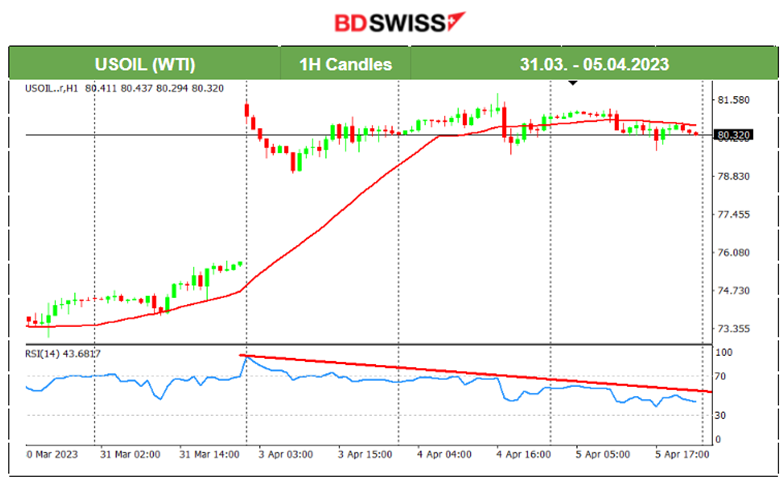Click the RSI 0 level label

718,439
